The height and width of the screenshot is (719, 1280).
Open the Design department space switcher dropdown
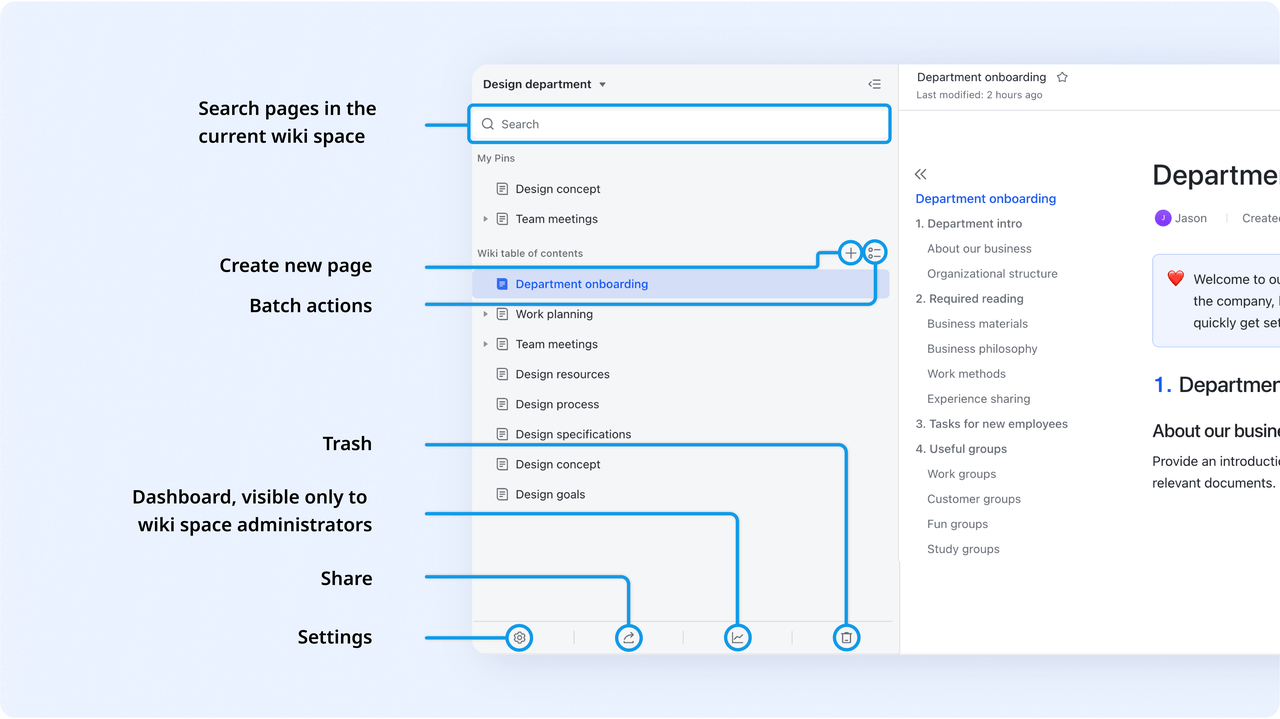545,84
